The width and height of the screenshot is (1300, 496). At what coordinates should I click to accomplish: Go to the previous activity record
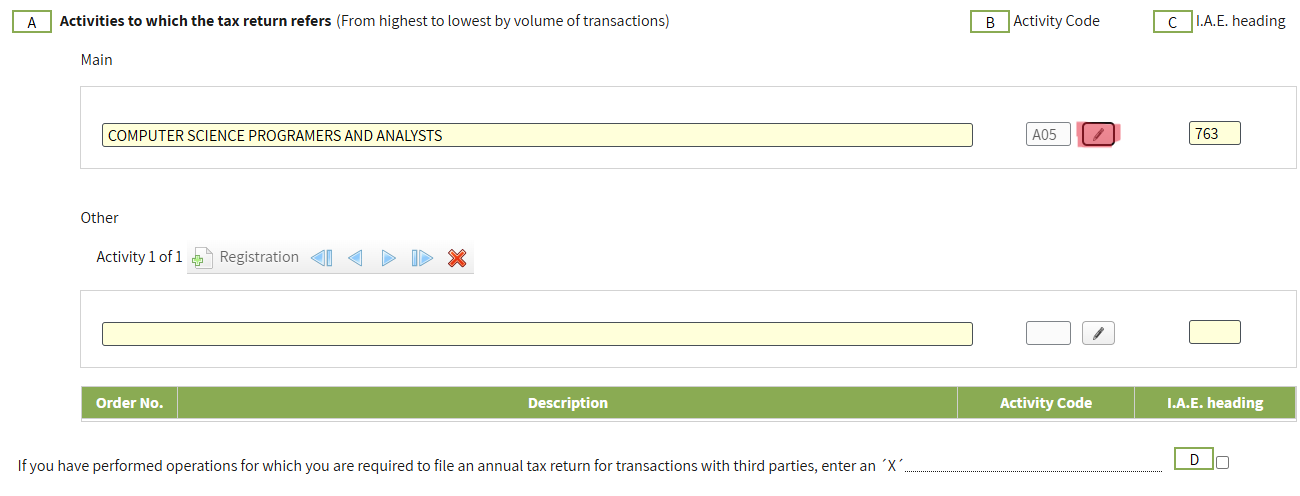[354, 258]
